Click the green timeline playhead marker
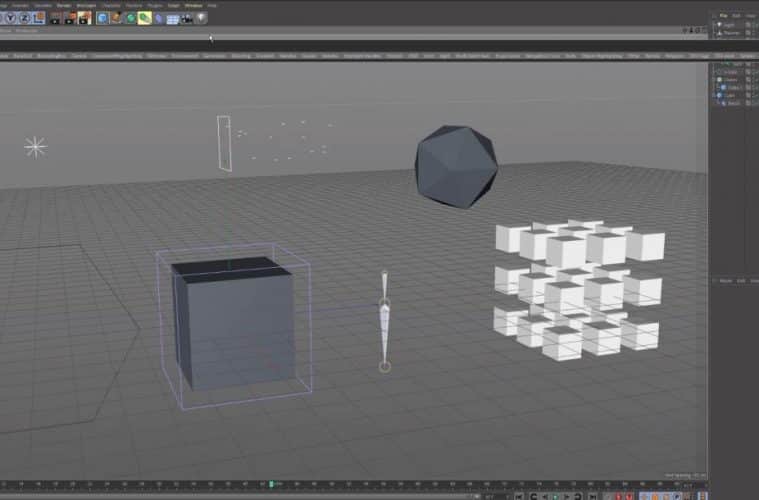Viewport: 759px width, 500px height. coord(271,484)
